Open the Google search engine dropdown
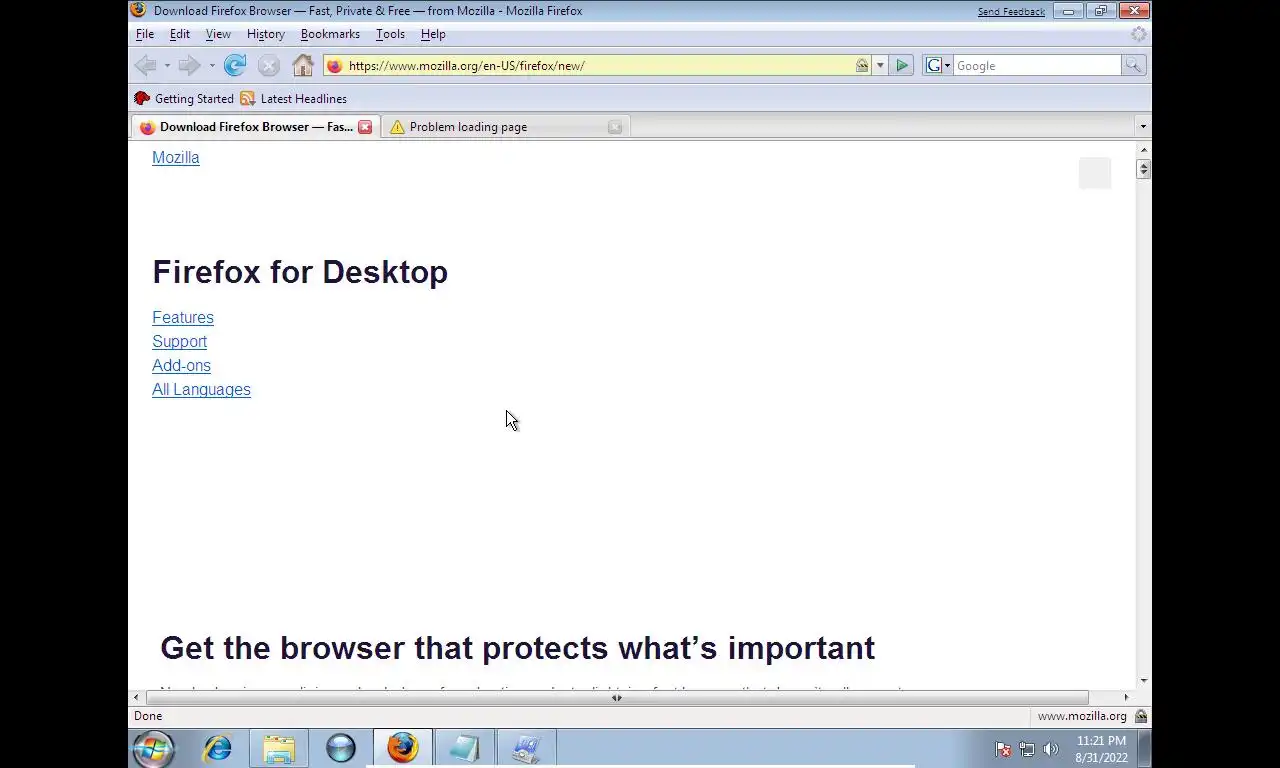 [938, 66]
